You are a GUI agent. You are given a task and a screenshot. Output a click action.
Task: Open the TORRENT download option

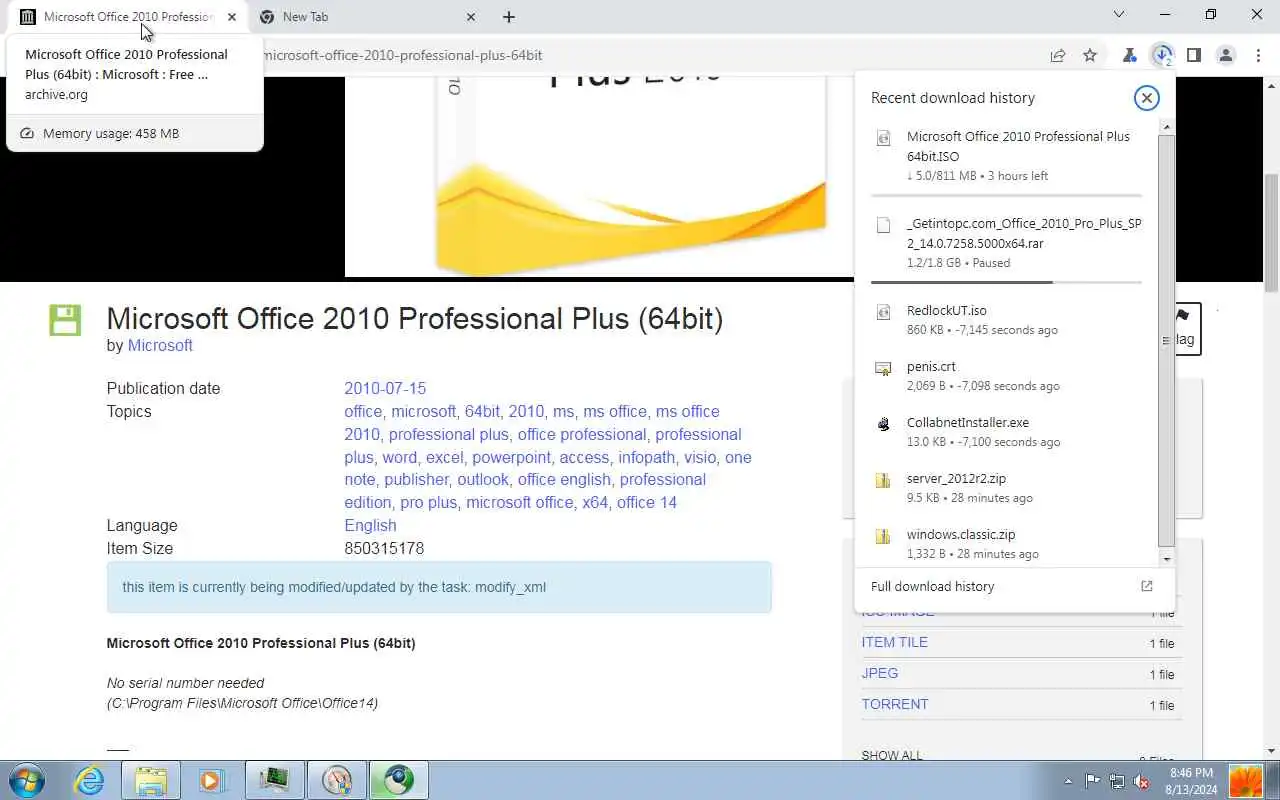[x=895, y=704]
